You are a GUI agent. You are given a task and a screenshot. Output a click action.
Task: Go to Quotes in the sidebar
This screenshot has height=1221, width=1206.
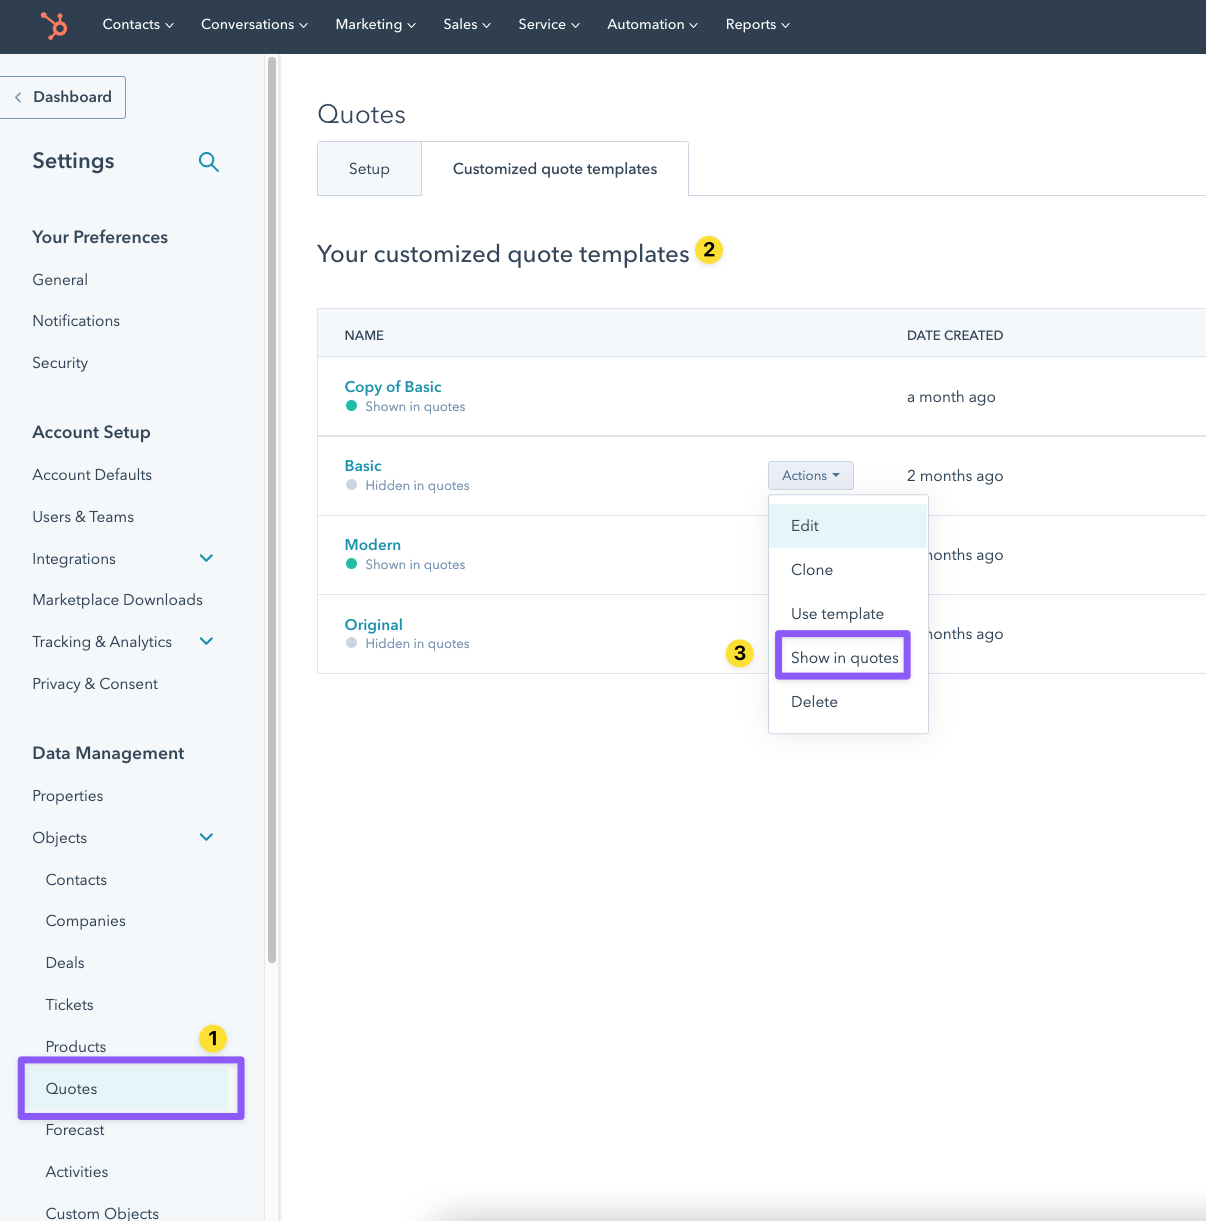(72, 1089)
